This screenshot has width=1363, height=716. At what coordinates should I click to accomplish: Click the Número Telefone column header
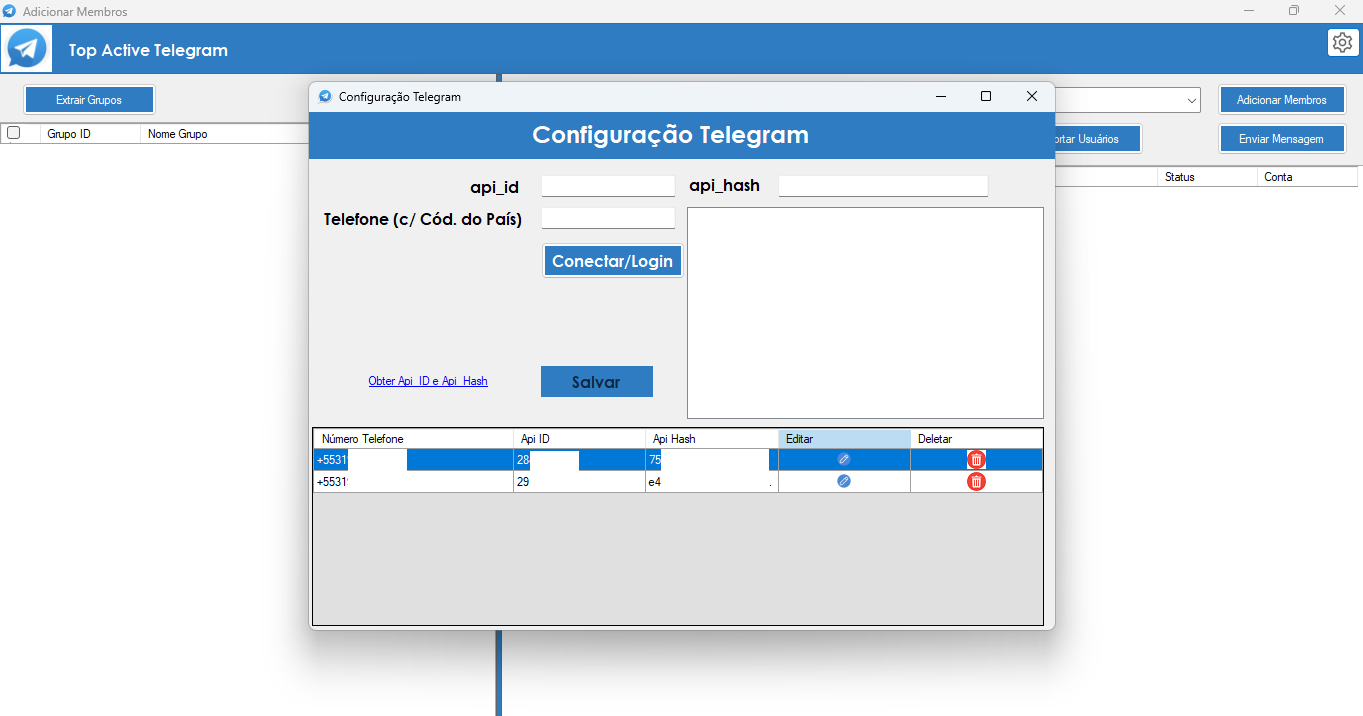[x=414, y=439]
